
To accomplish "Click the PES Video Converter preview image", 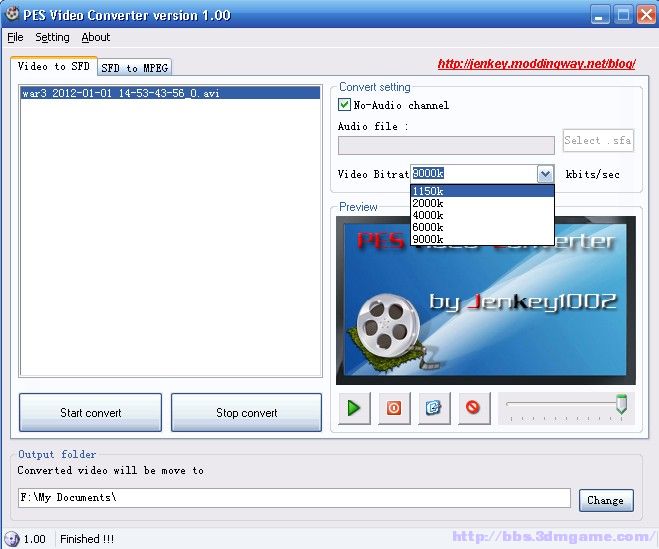I will click(486, 300).
